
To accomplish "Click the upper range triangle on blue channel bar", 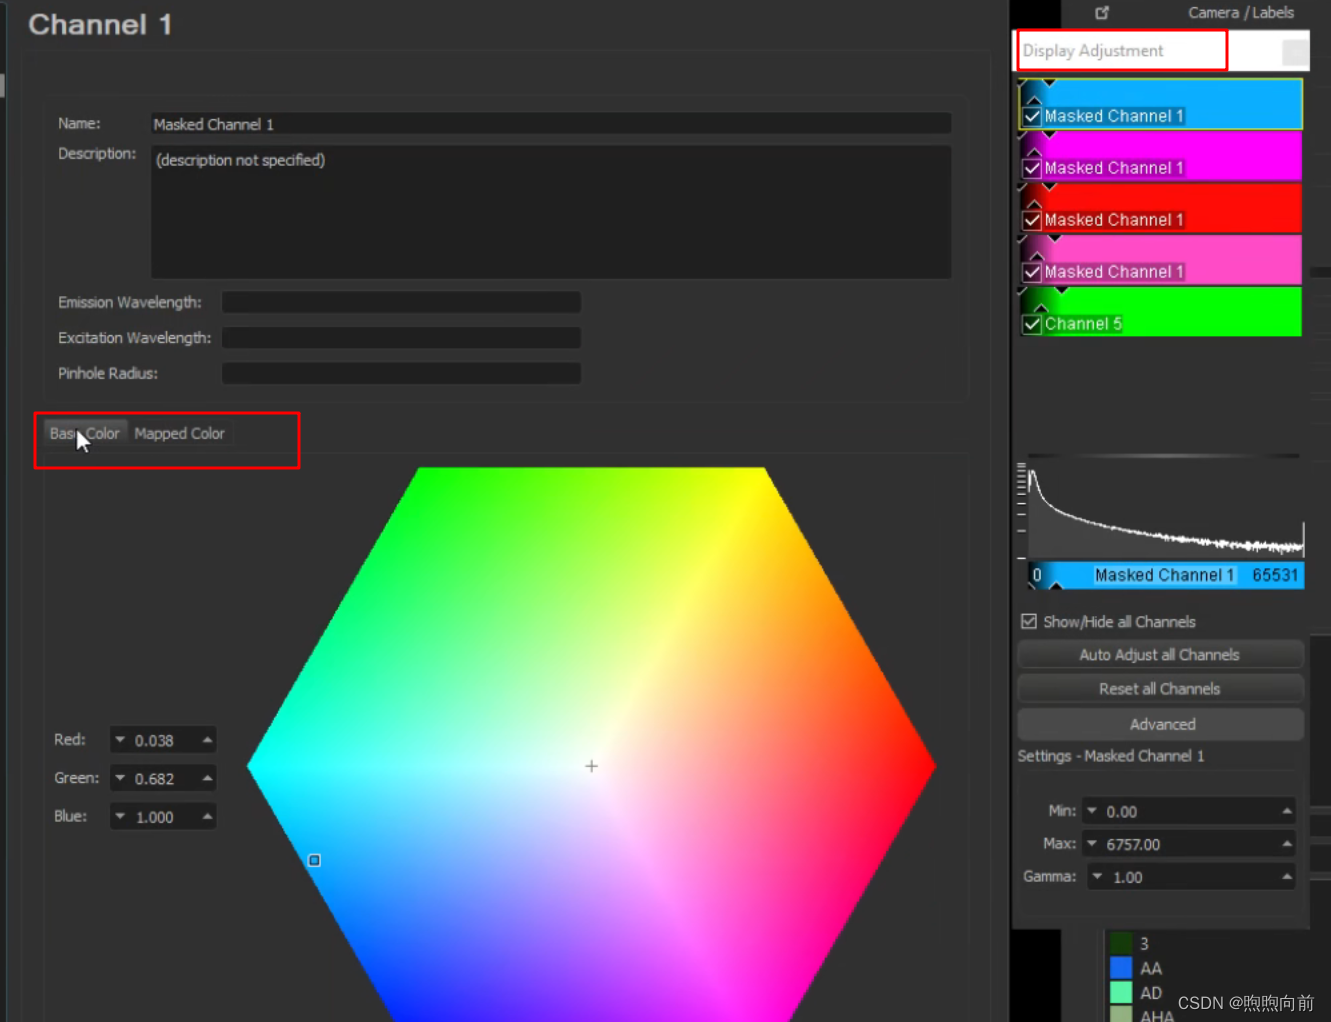I will pos(1049,83).
